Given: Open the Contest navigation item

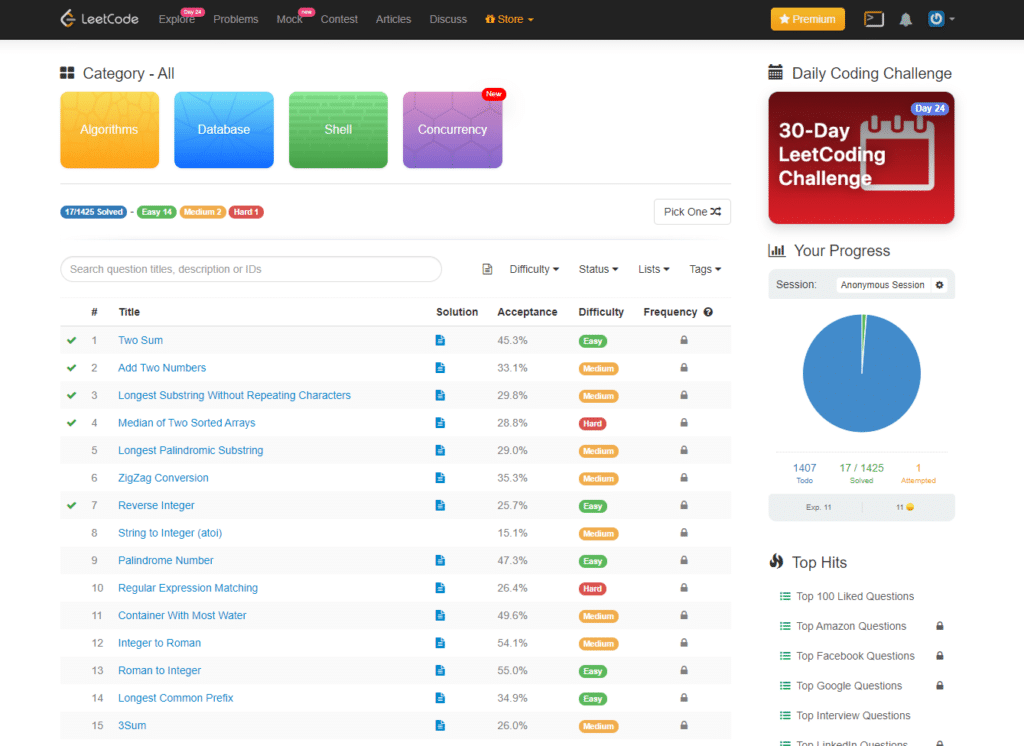Looking at the screenshot, I should (x=339, y=19).
